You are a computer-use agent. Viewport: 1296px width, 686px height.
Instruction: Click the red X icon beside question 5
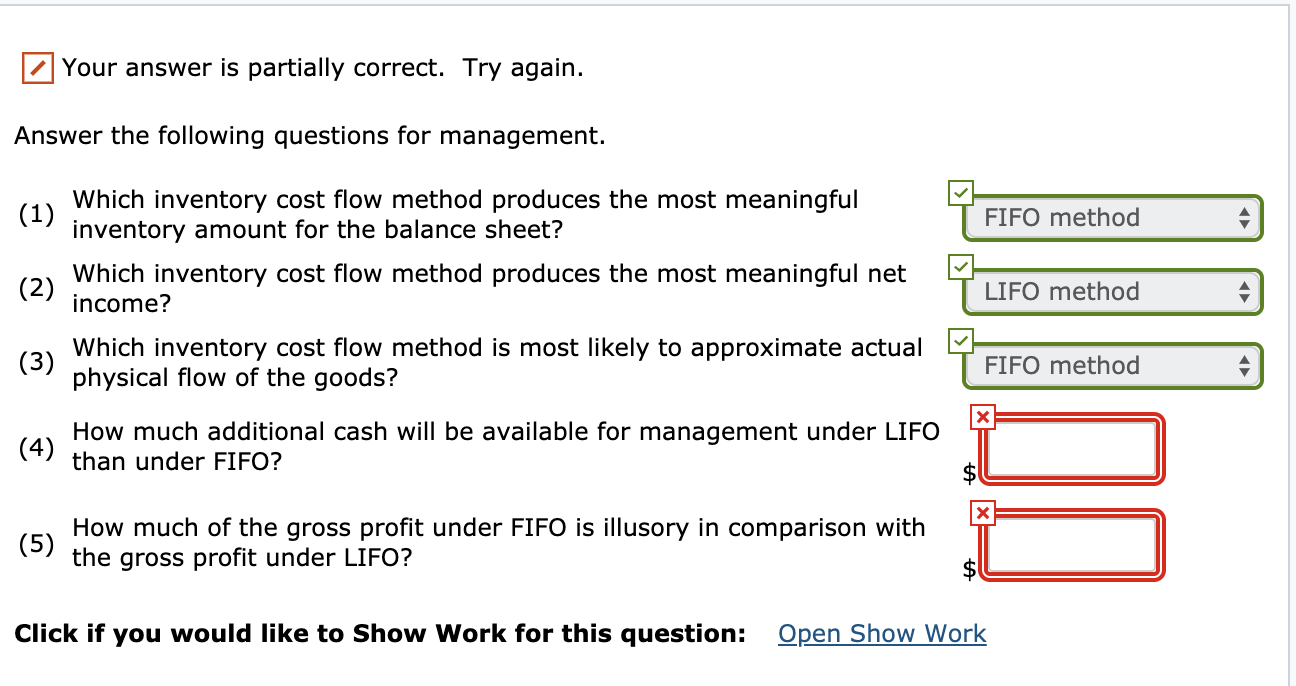coord(981,514)
